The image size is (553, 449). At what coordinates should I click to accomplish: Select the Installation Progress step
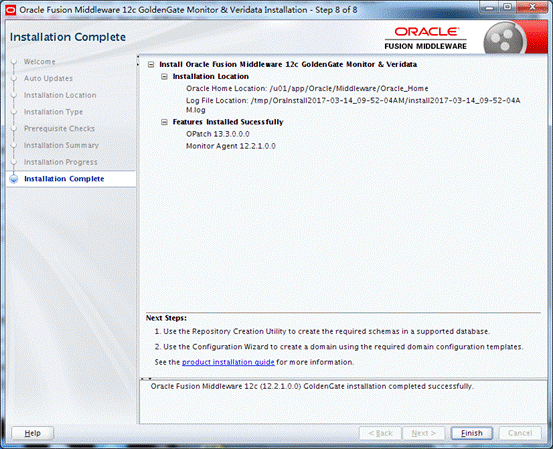click(x=60, y=162)
